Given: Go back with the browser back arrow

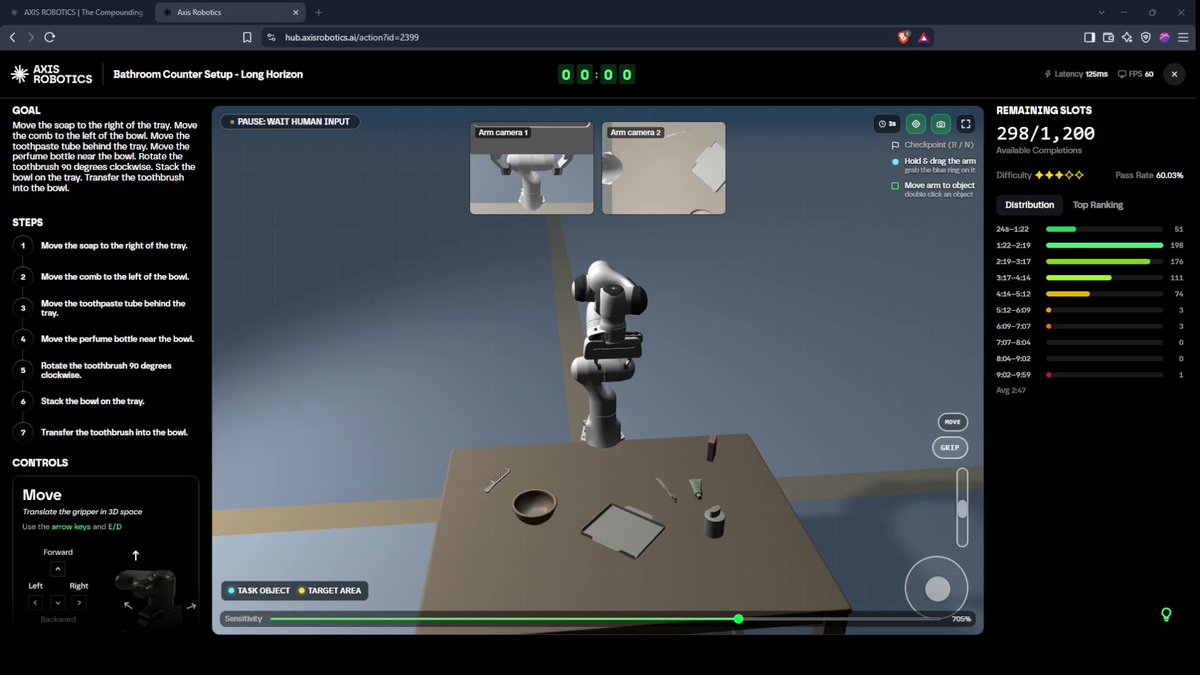Looking at the screenshot, I should (x=12, y=37).
